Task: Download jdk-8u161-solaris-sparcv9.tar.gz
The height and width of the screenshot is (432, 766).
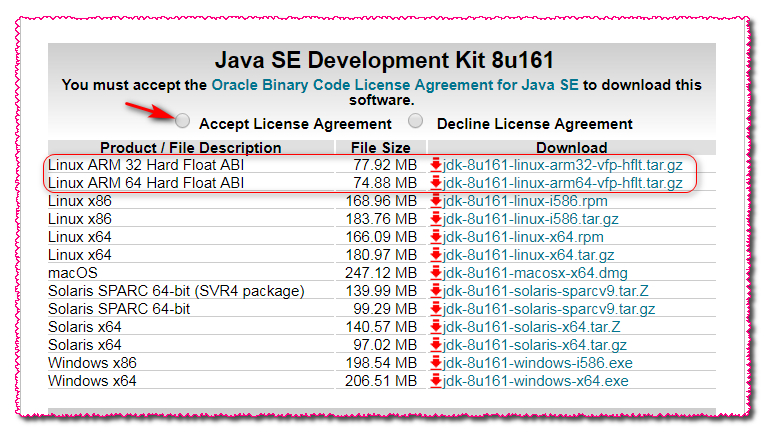Action: pyautogui.click(x=549, y=309)
